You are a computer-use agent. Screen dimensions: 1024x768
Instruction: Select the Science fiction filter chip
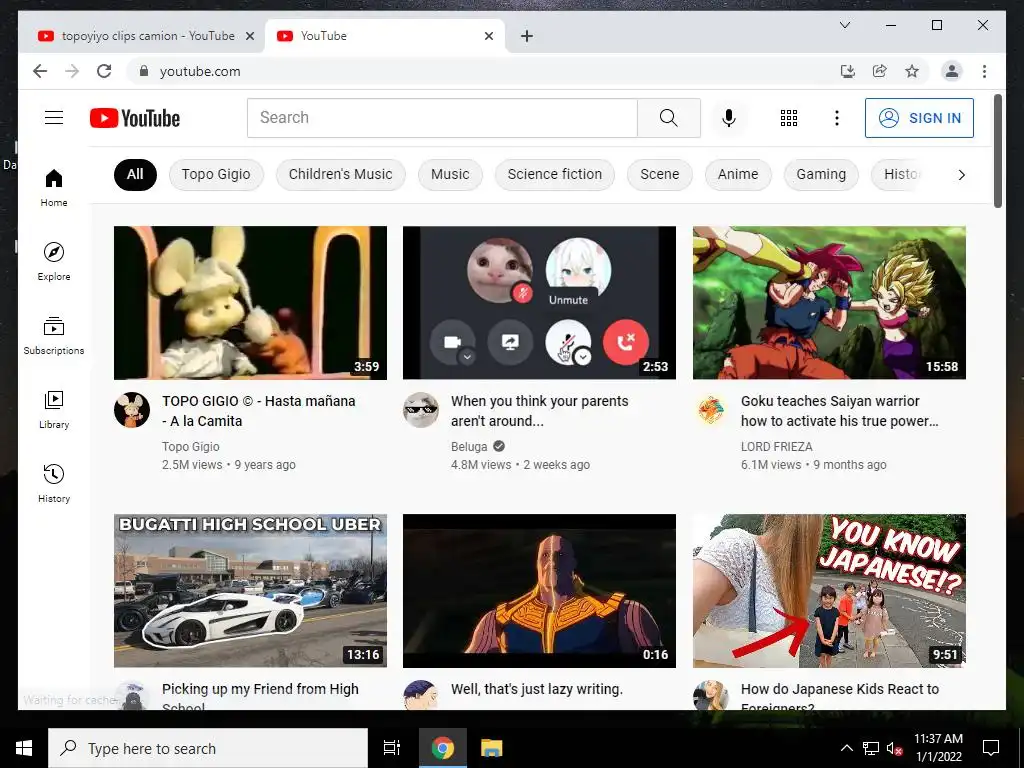click(554, 174)
